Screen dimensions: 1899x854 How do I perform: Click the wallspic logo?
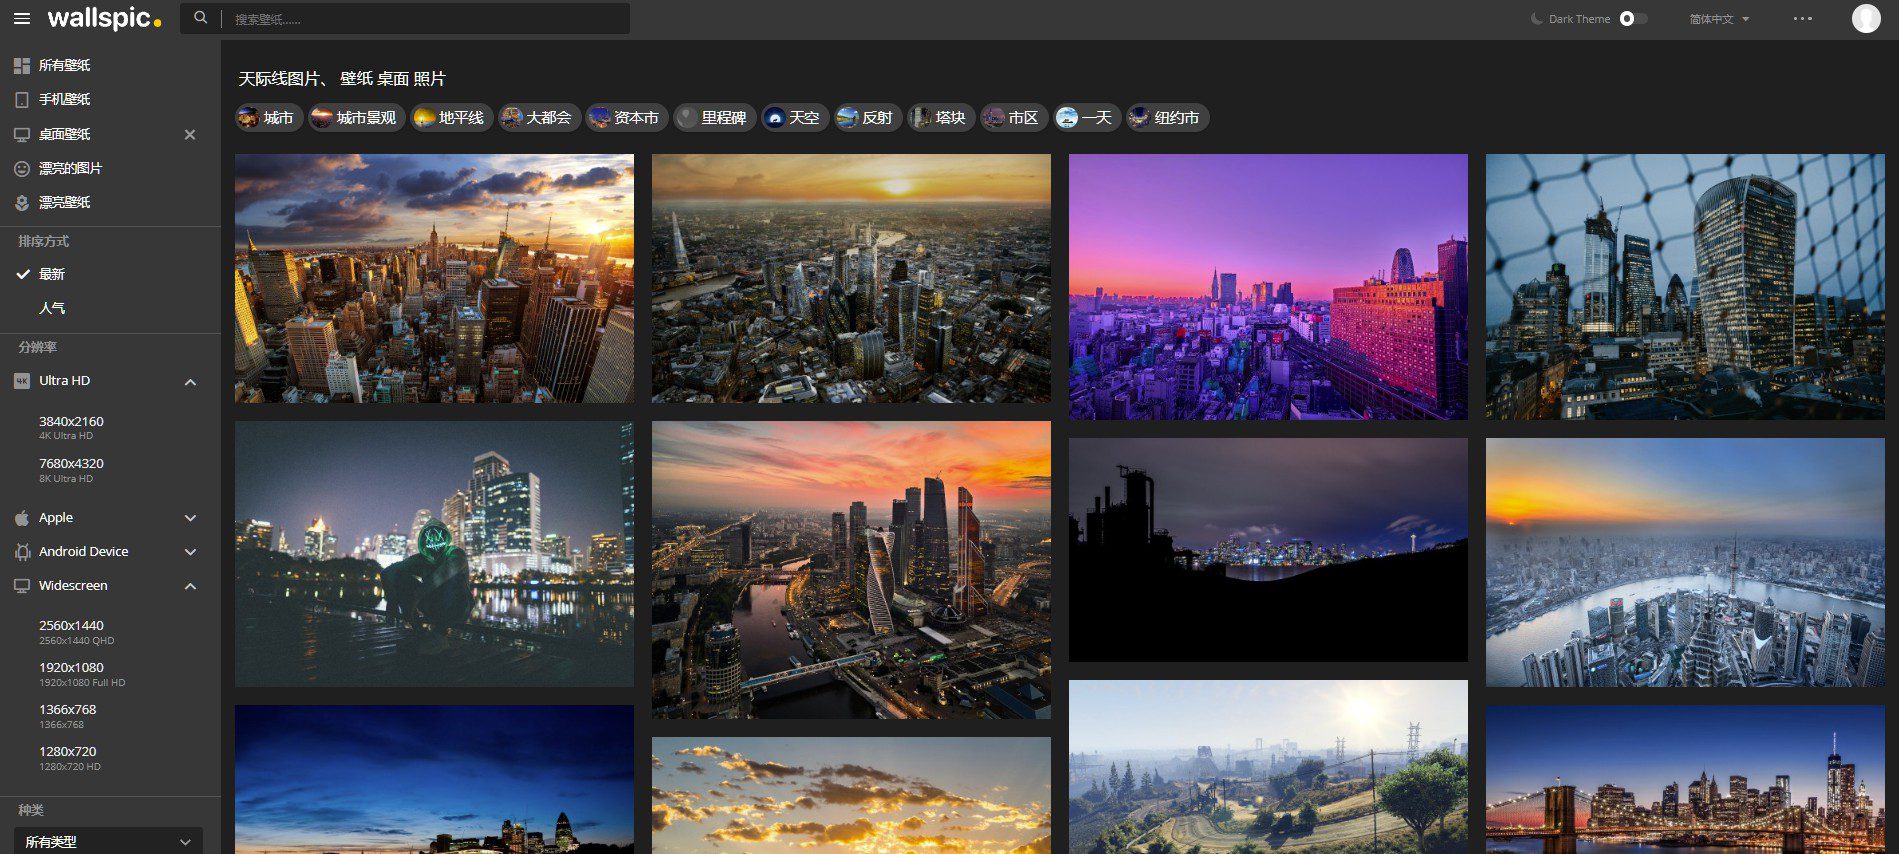pyautogui.click(x=104, y=19)
